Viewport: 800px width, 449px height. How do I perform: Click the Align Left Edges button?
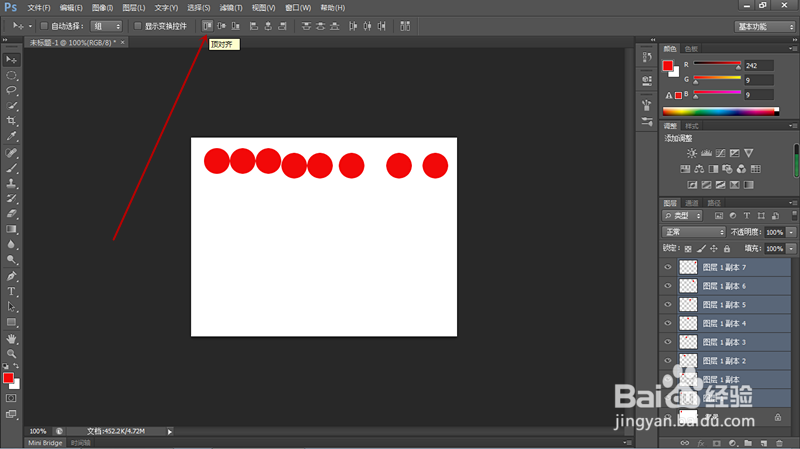pyautogui.click(x=254, y=26)
